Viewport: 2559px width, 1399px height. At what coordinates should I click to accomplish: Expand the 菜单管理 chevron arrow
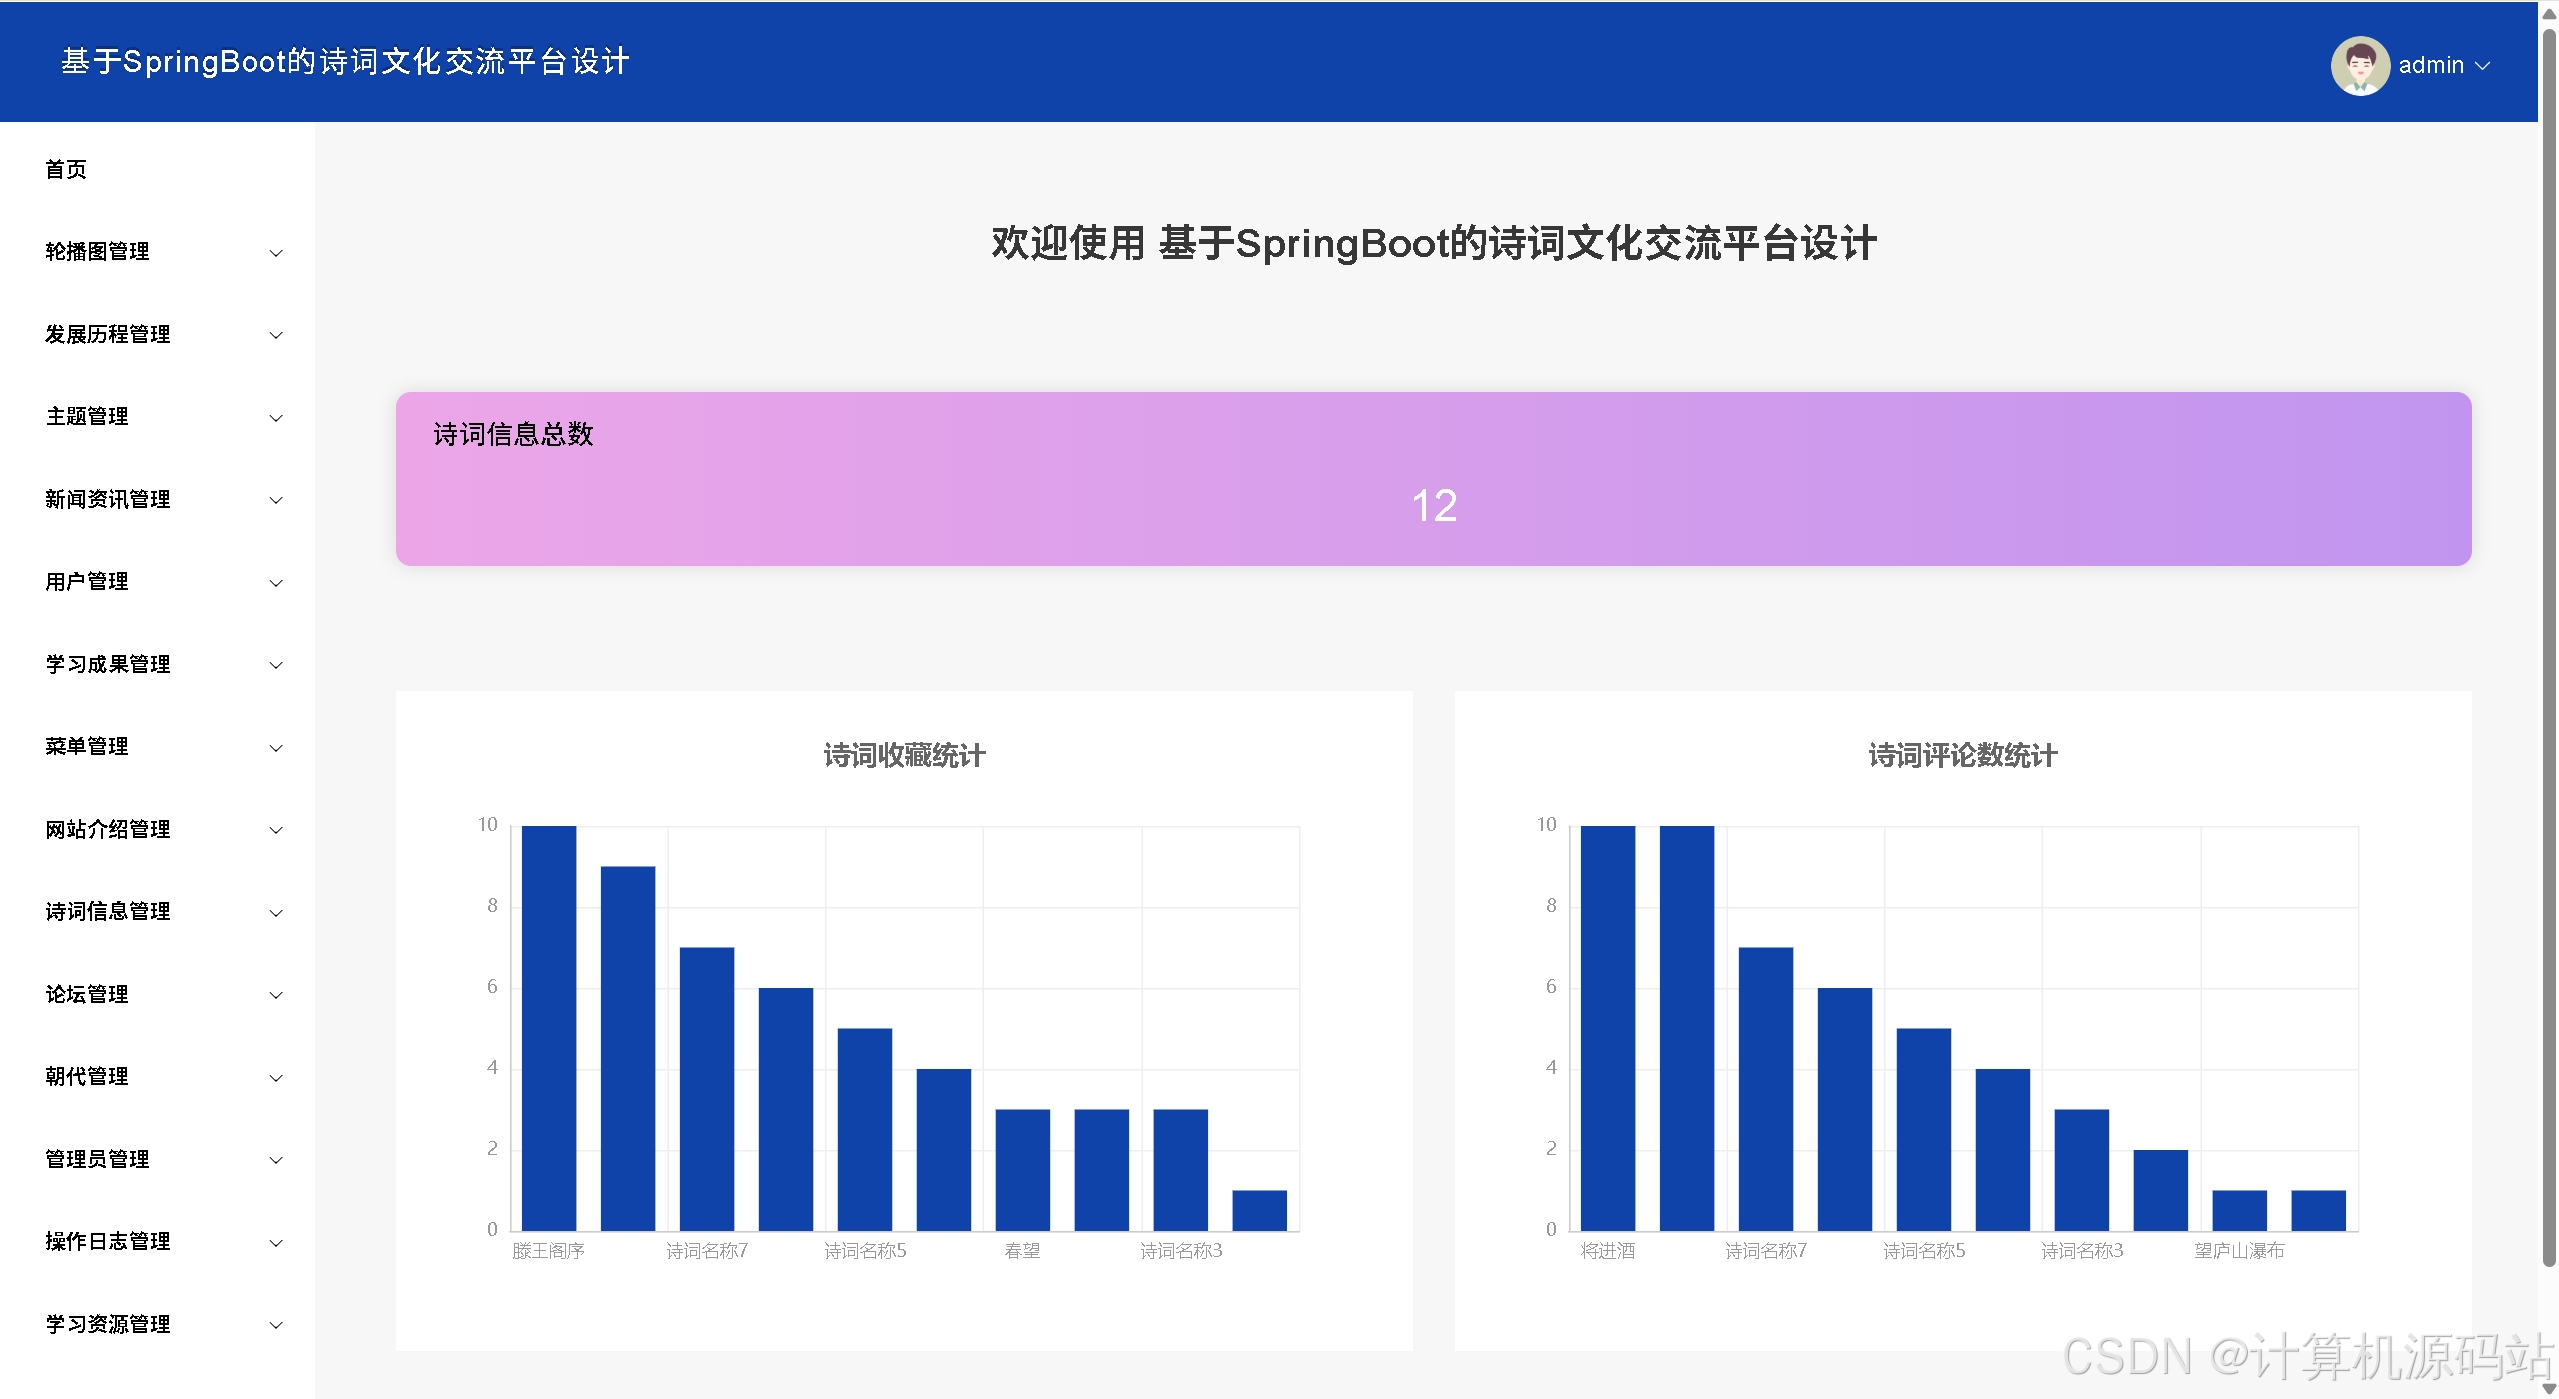click(276, 748)
